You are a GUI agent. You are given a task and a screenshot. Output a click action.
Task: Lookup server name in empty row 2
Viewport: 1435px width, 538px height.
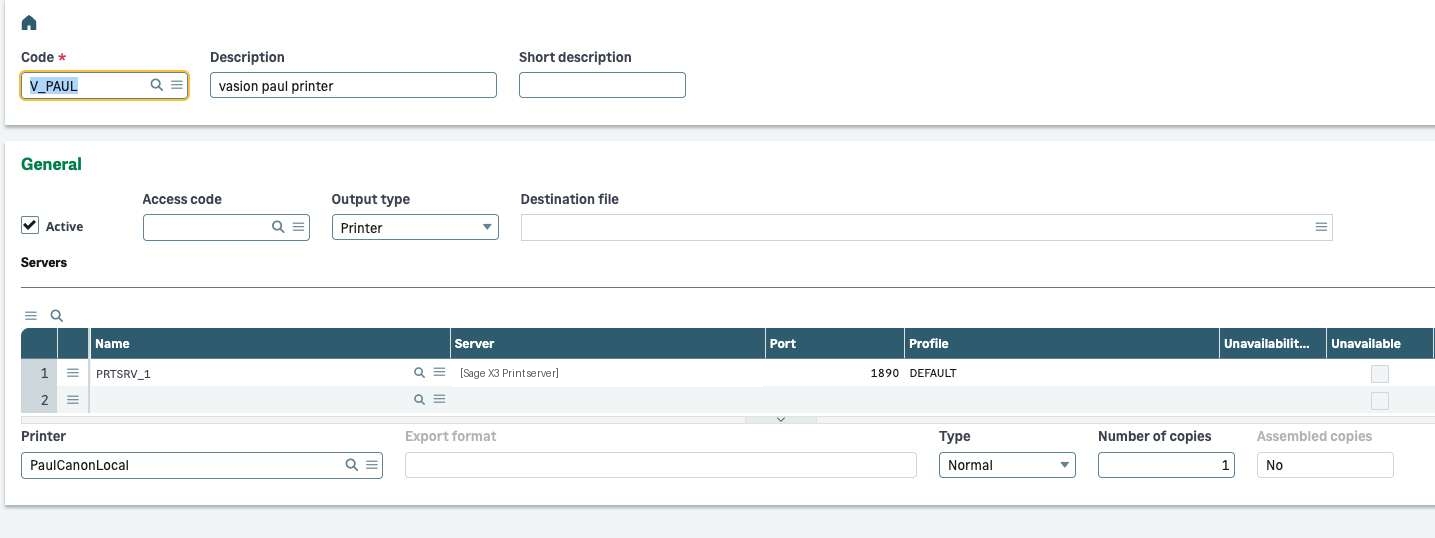point(420,400)
